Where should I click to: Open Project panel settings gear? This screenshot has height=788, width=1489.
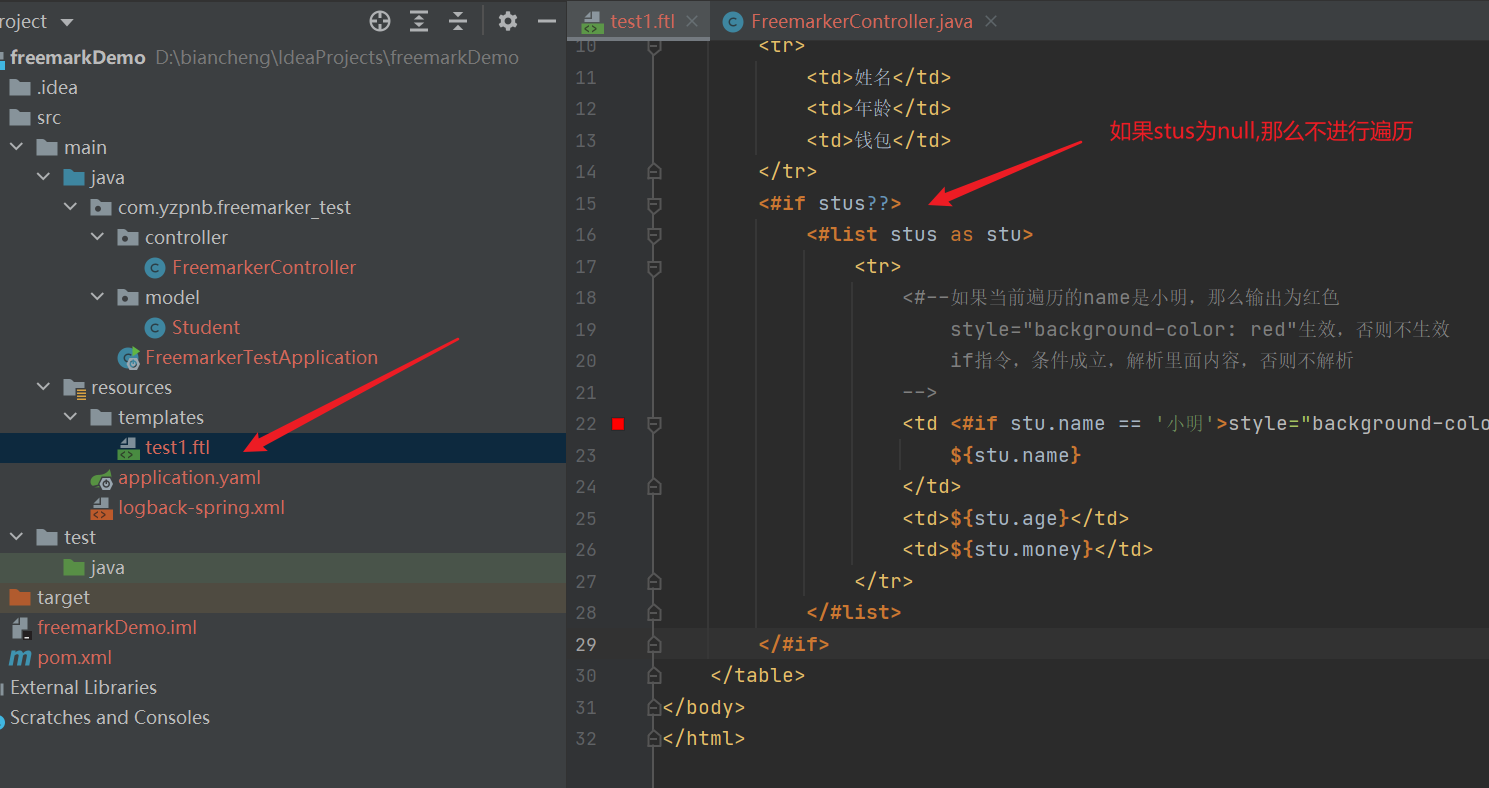point(508,21)
